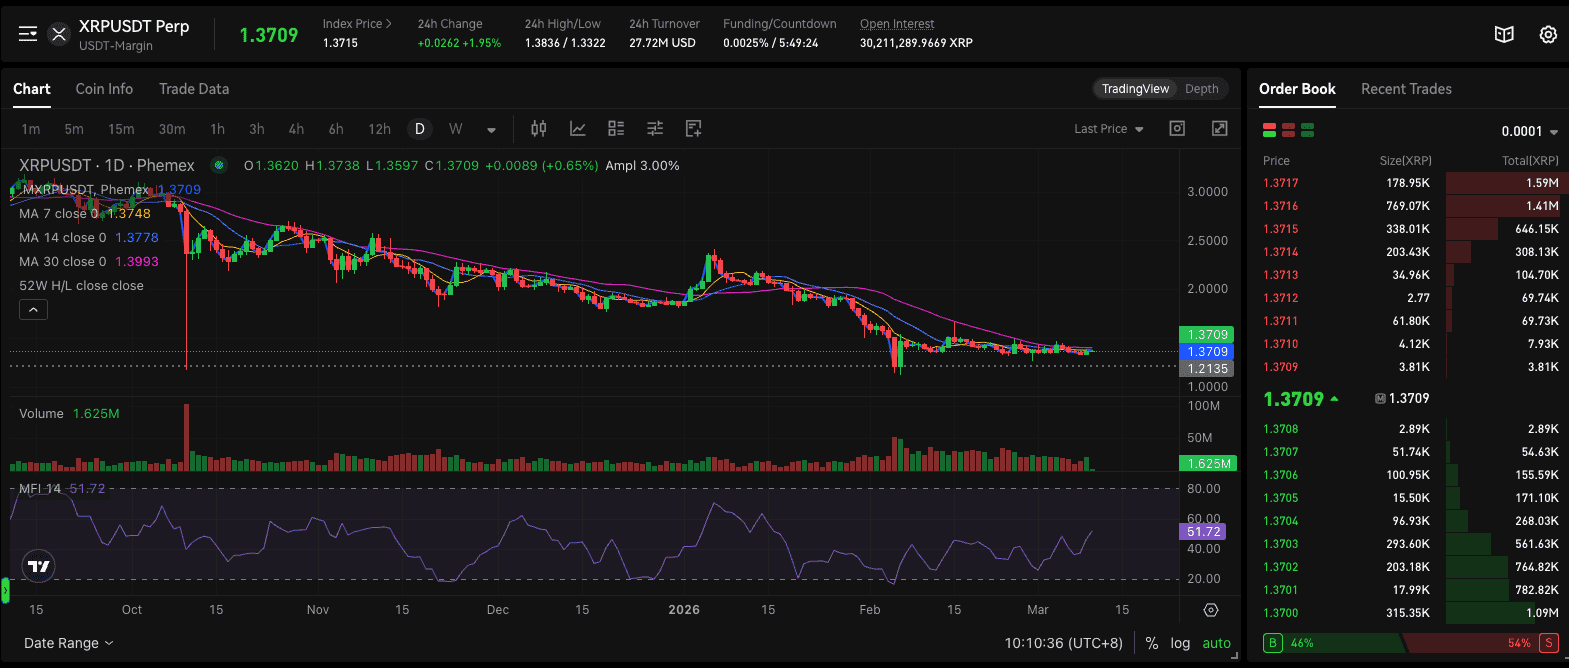Open the indicators line-chart icon

click(x=578, y=129)
